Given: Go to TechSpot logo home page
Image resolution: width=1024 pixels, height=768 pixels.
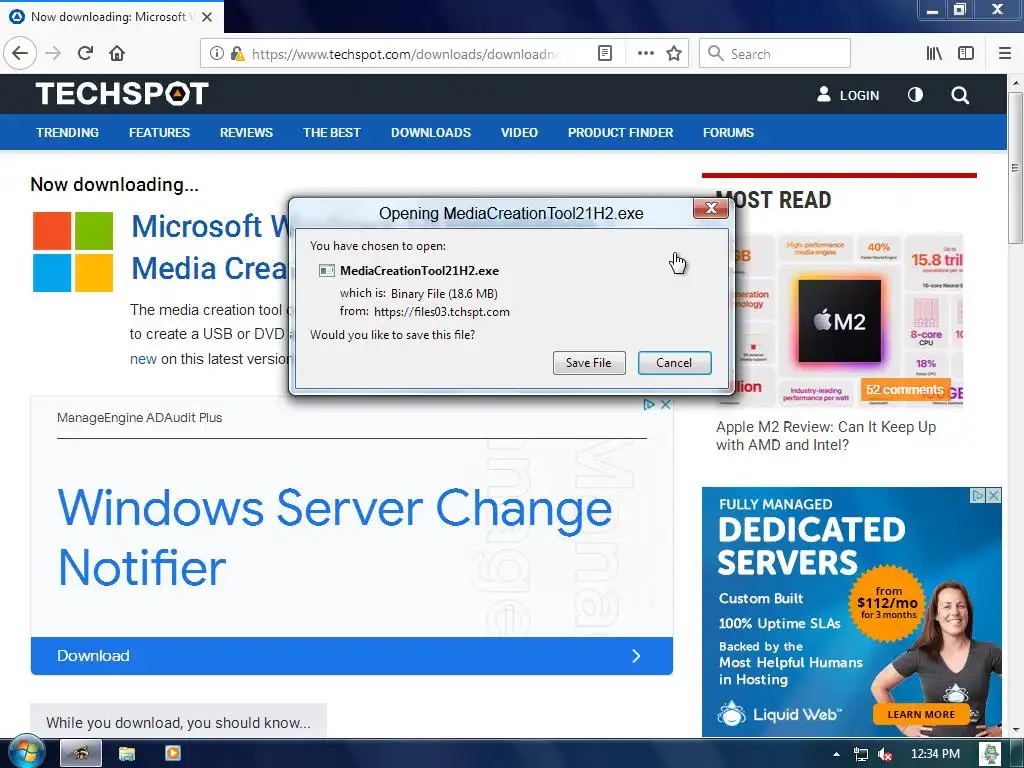Looking at the screenshot, I should [x=122, y=94].
